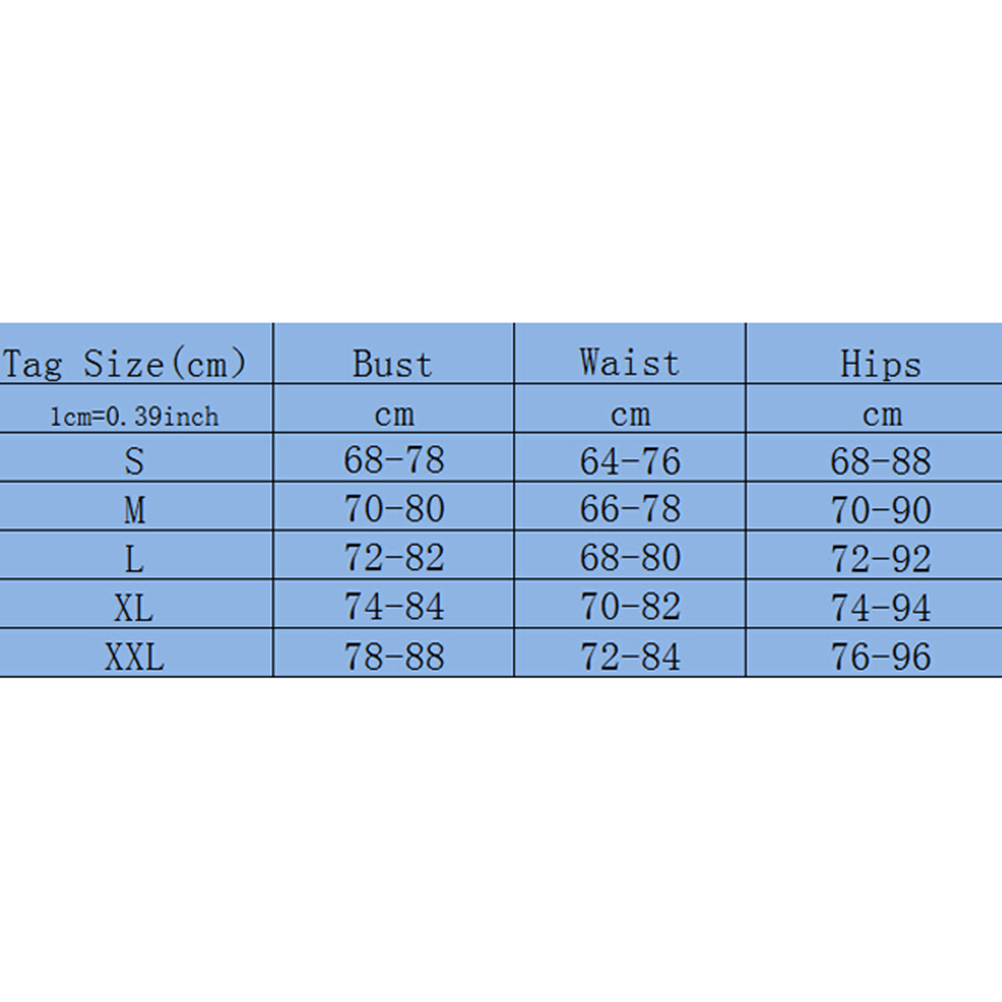Select the Hips column header

pos(880,364)
